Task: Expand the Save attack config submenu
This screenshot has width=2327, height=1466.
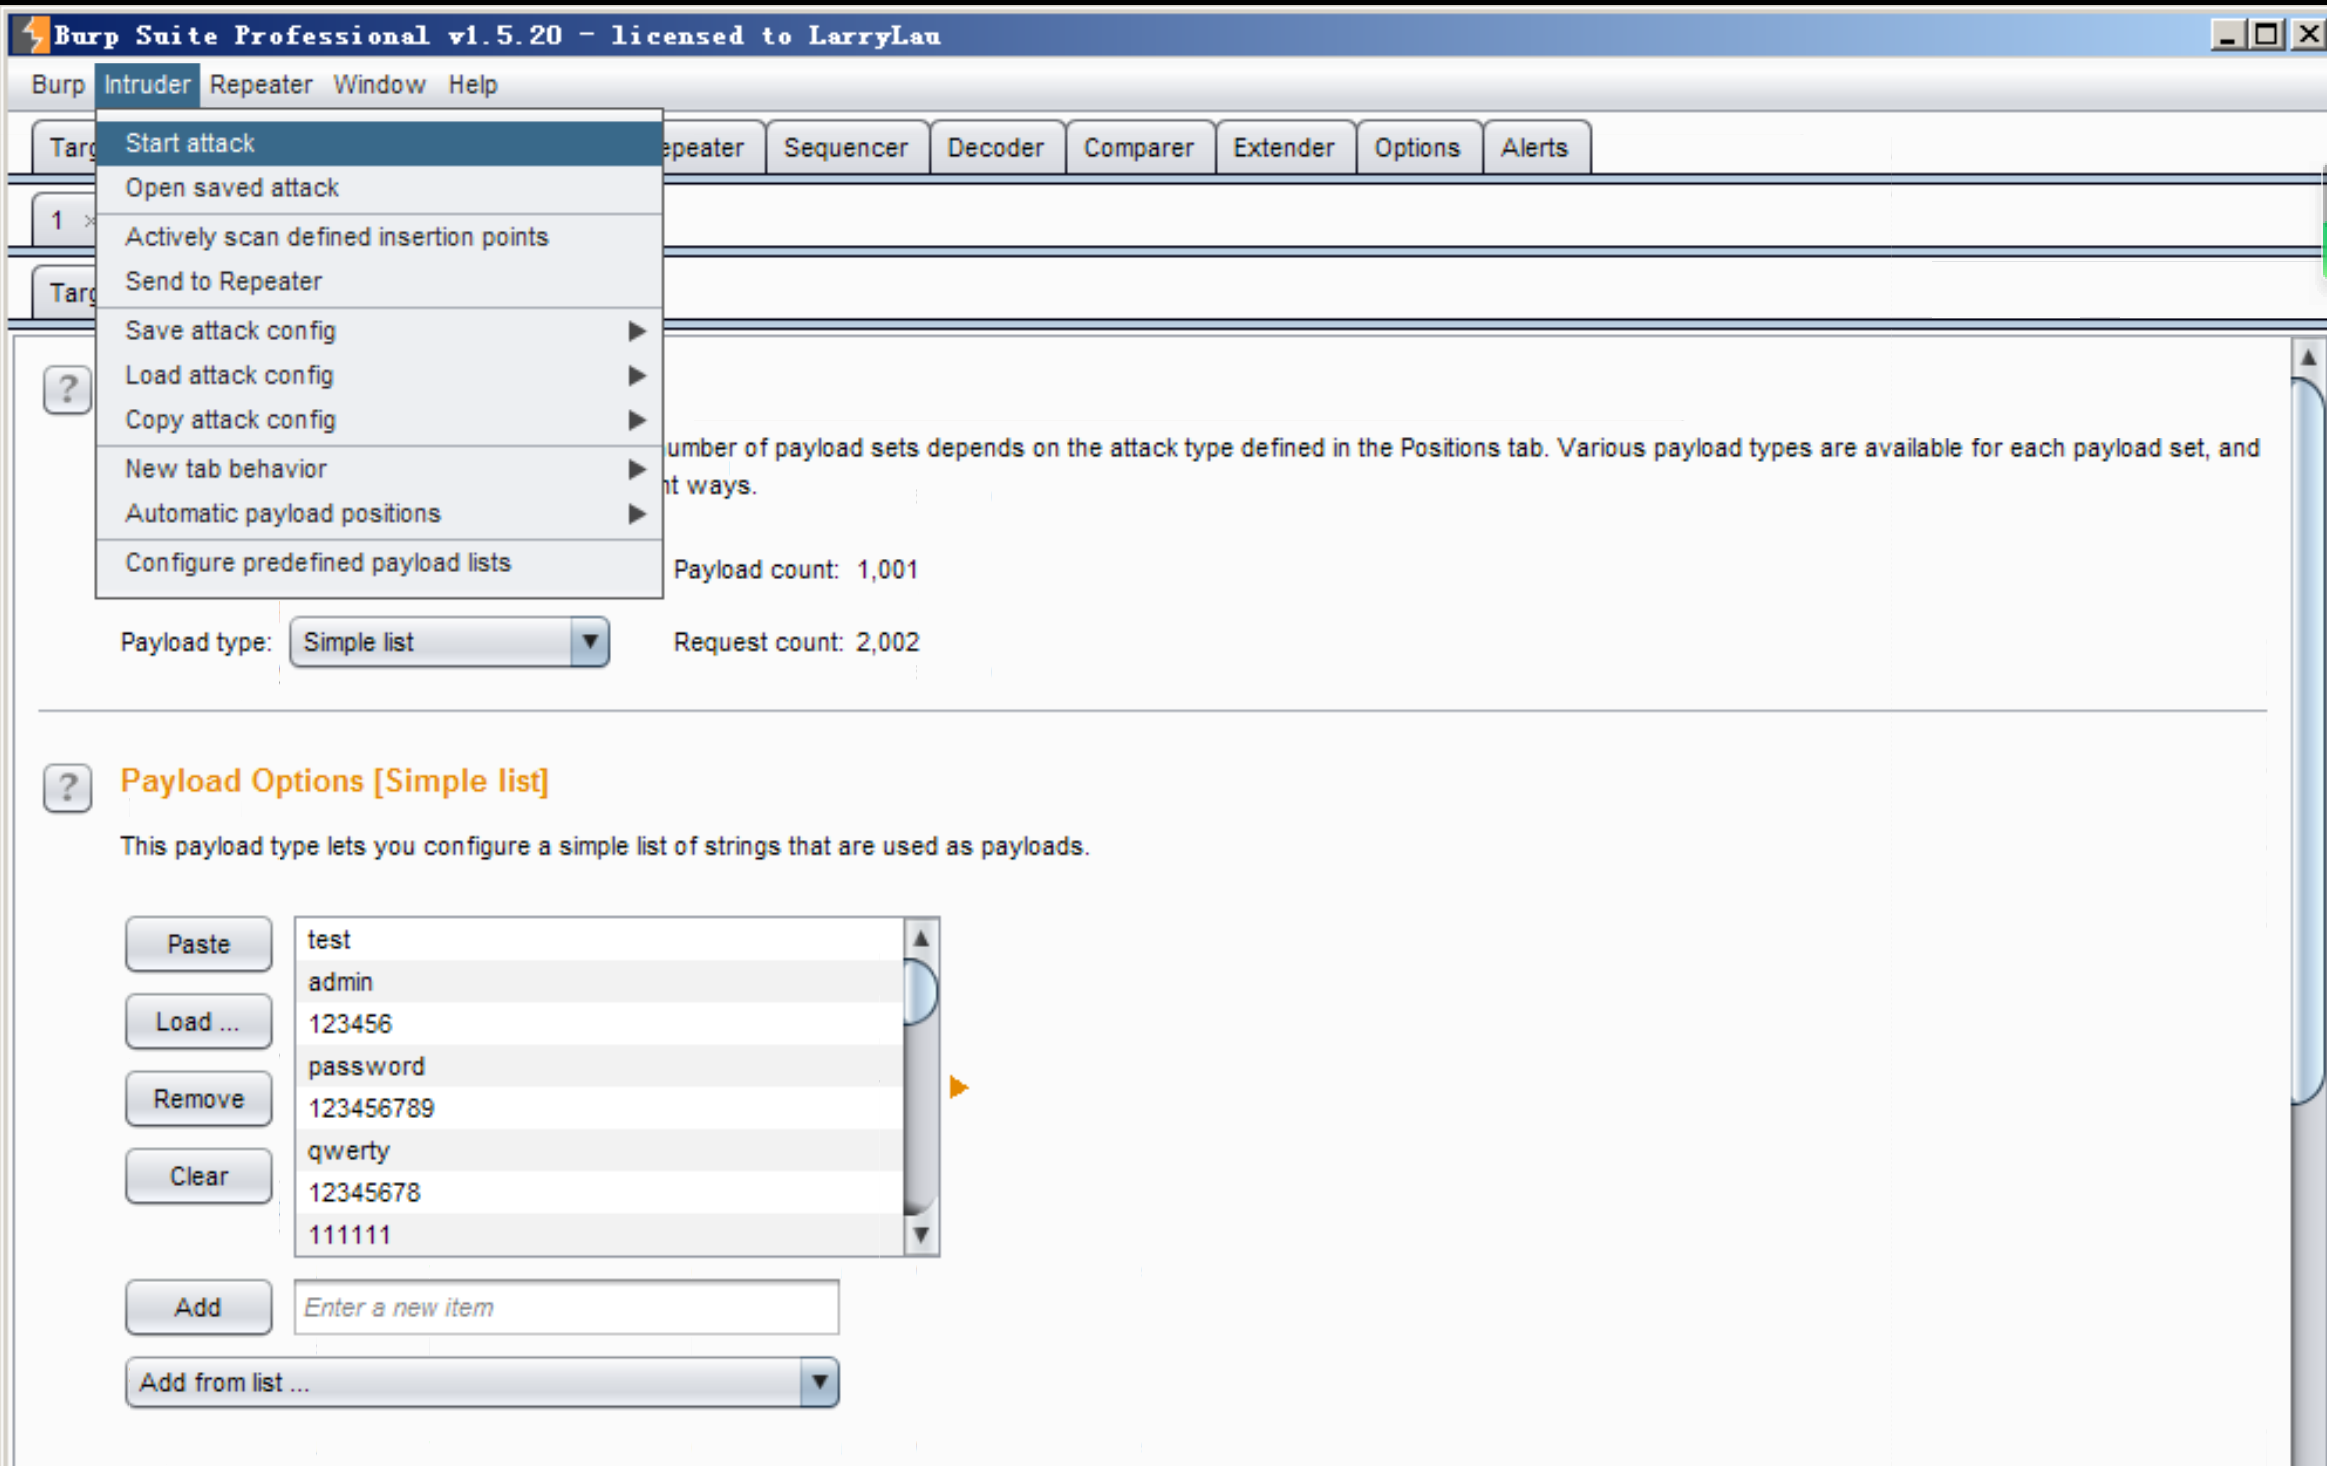Action: pyautogui.click(x=379, y=331)
